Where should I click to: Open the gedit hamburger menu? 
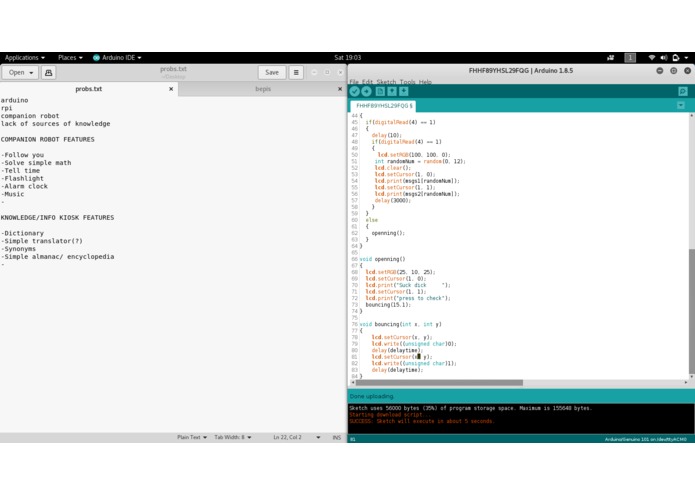coord(296,72)
